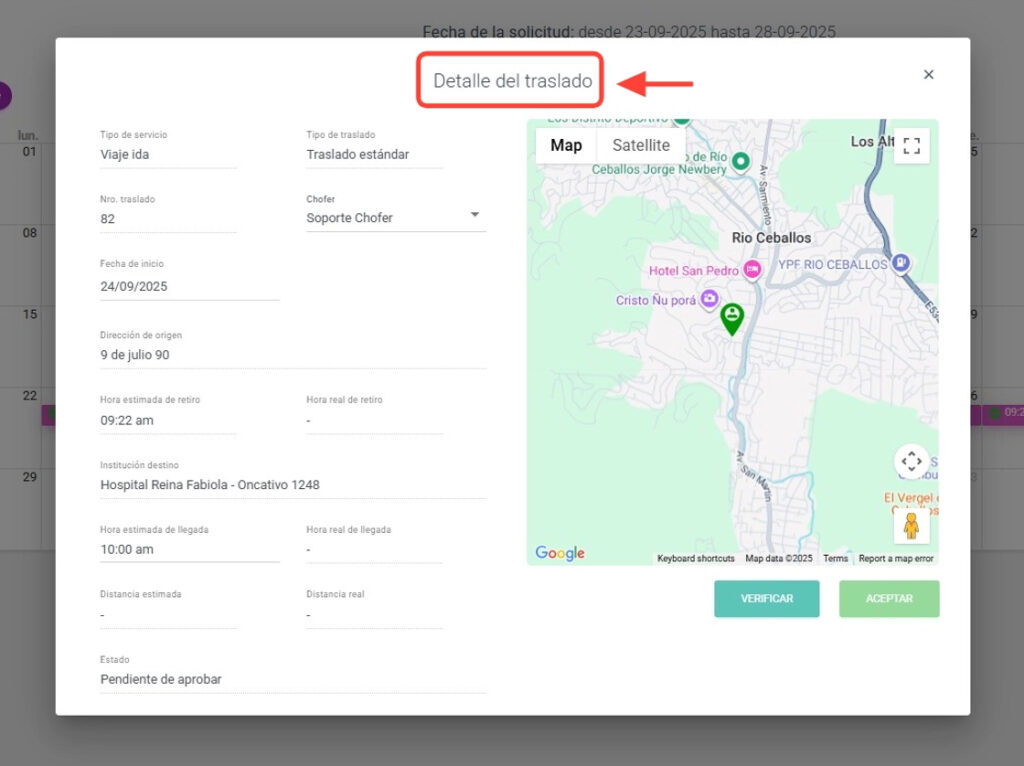Open map camera controls icon
Viewport: 1024px width, 766px height.
click(911, 462)
